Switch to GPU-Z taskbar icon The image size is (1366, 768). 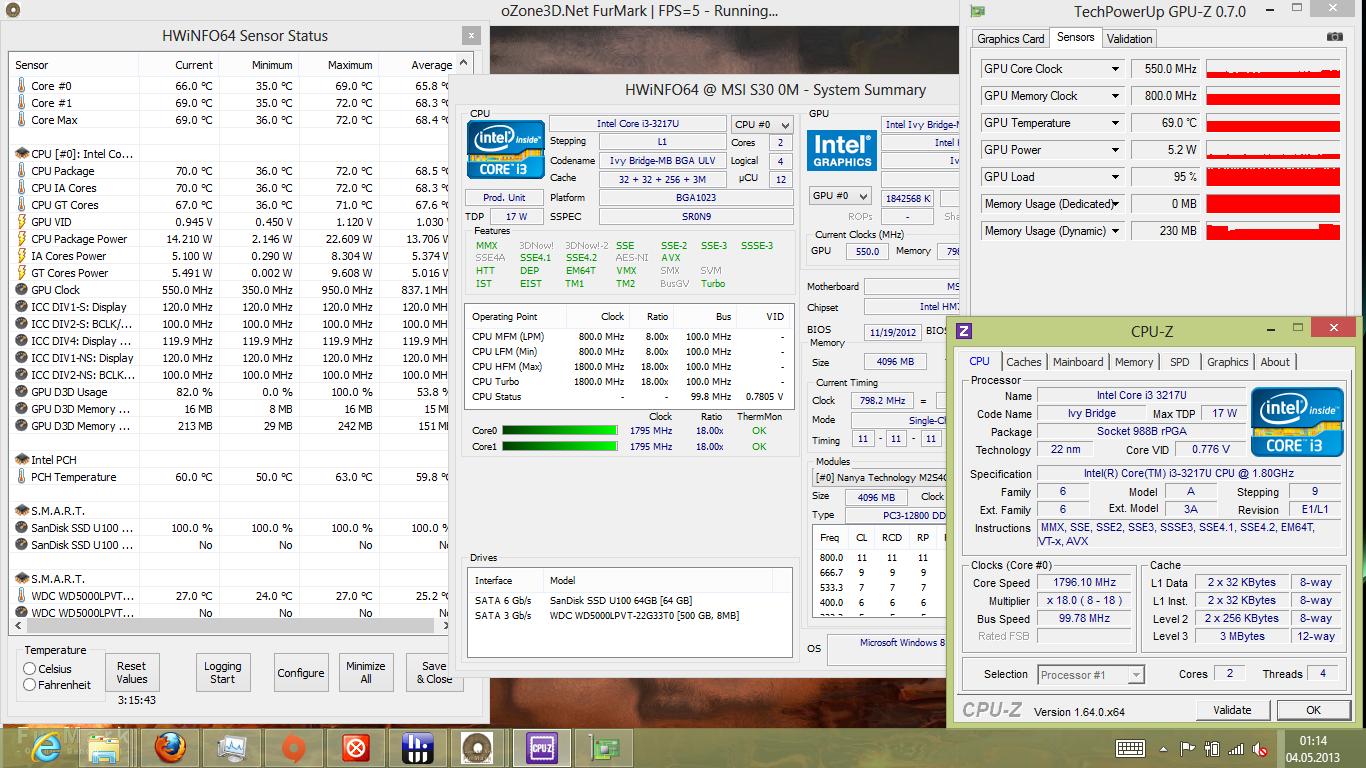coord(603,747)
